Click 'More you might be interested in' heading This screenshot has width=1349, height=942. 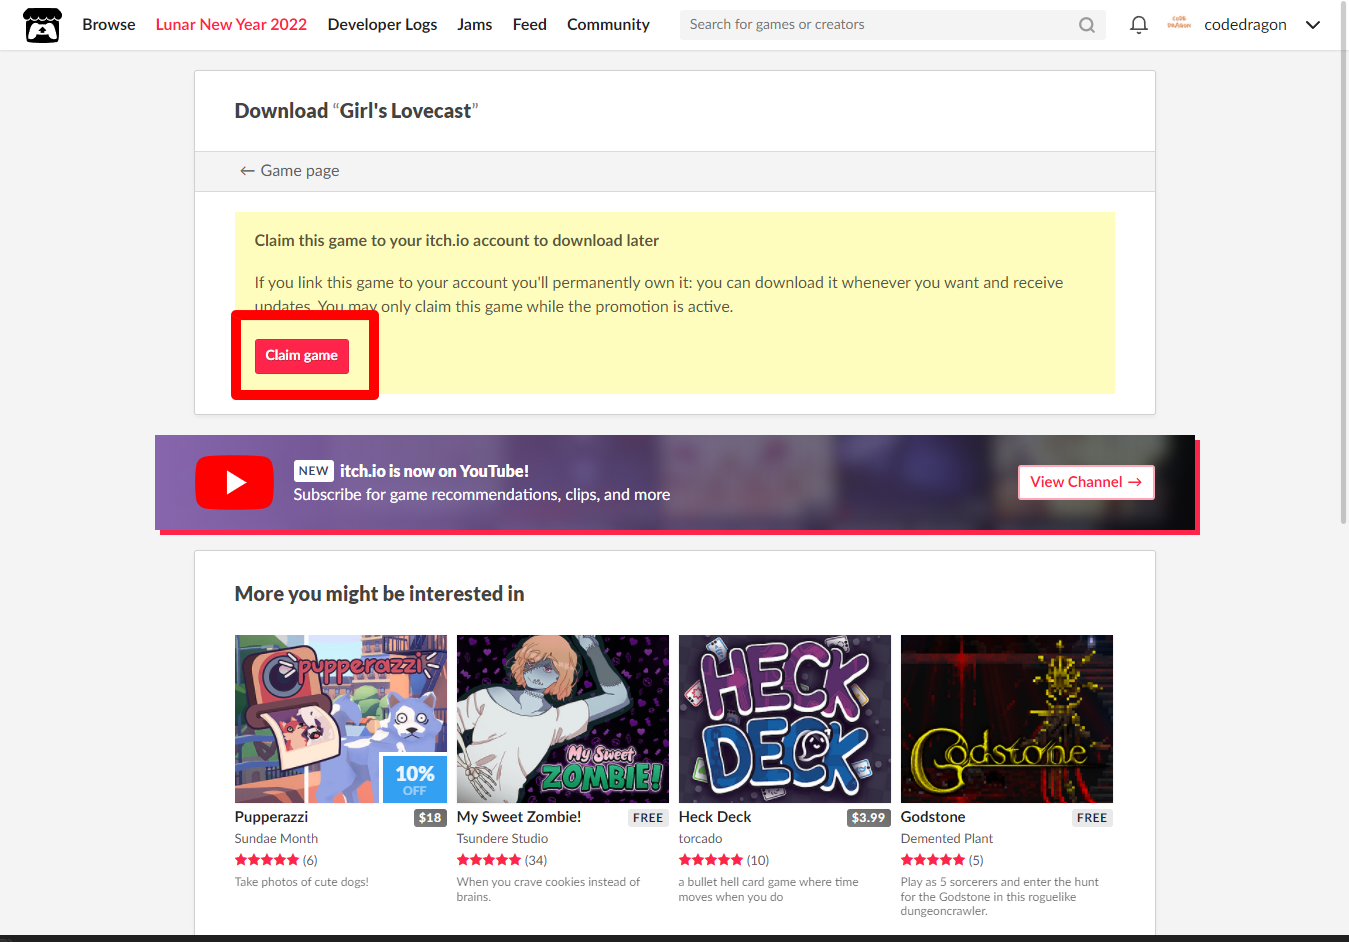point(379,594)
